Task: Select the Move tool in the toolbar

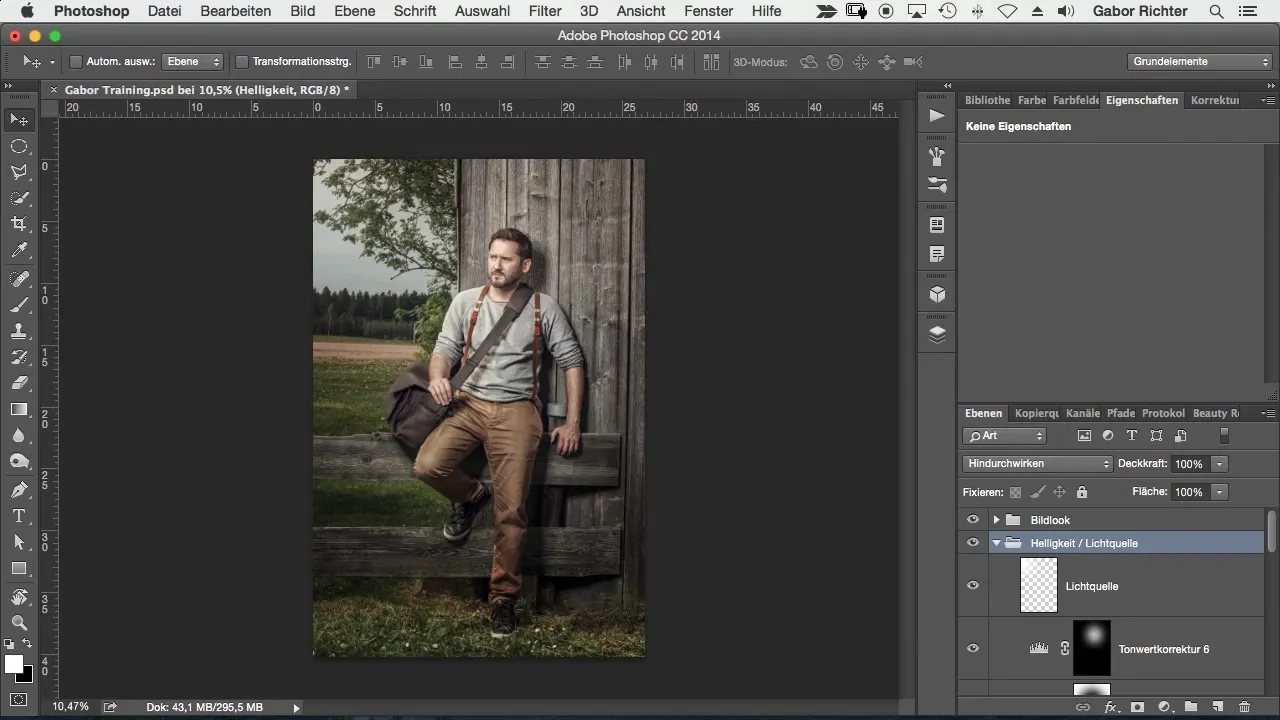Action: pyautogui.click(x=19, y=120)
